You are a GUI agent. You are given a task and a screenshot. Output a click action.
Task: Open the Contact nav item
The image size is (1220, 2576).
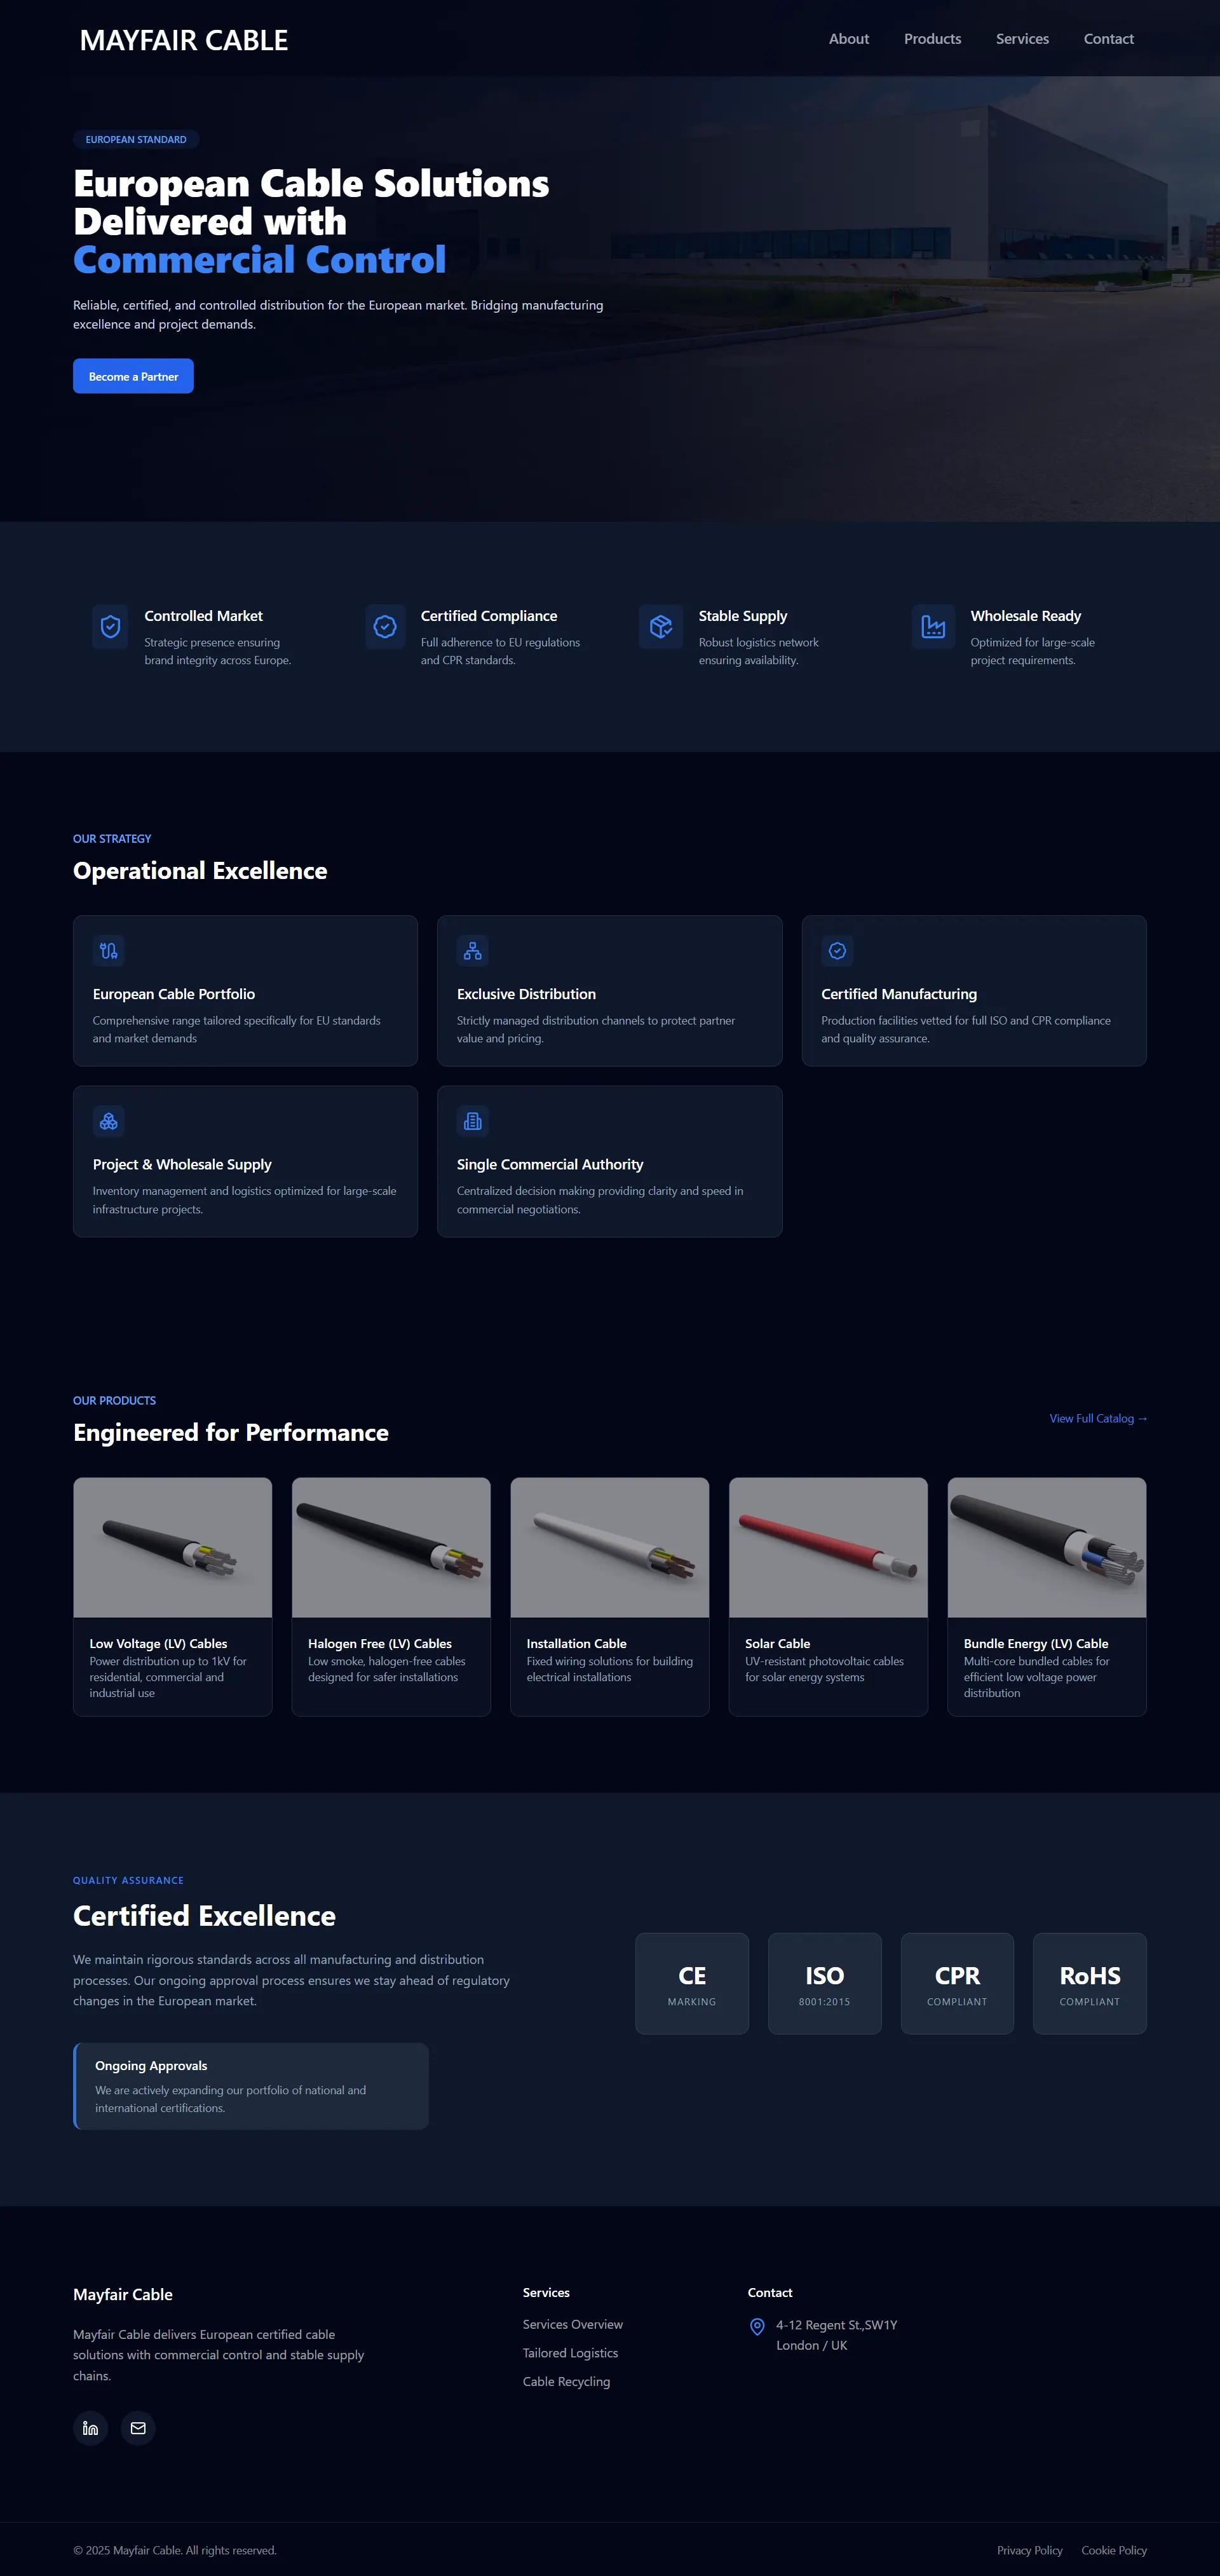coord(1108,39)
